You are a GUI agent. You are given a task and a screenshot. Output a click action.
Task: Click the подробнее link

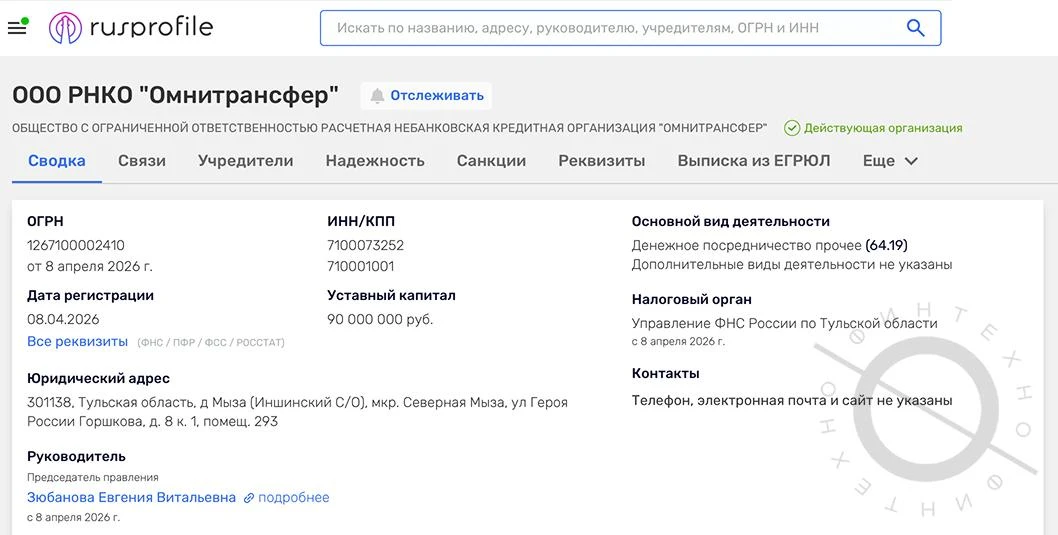point(294,498)
